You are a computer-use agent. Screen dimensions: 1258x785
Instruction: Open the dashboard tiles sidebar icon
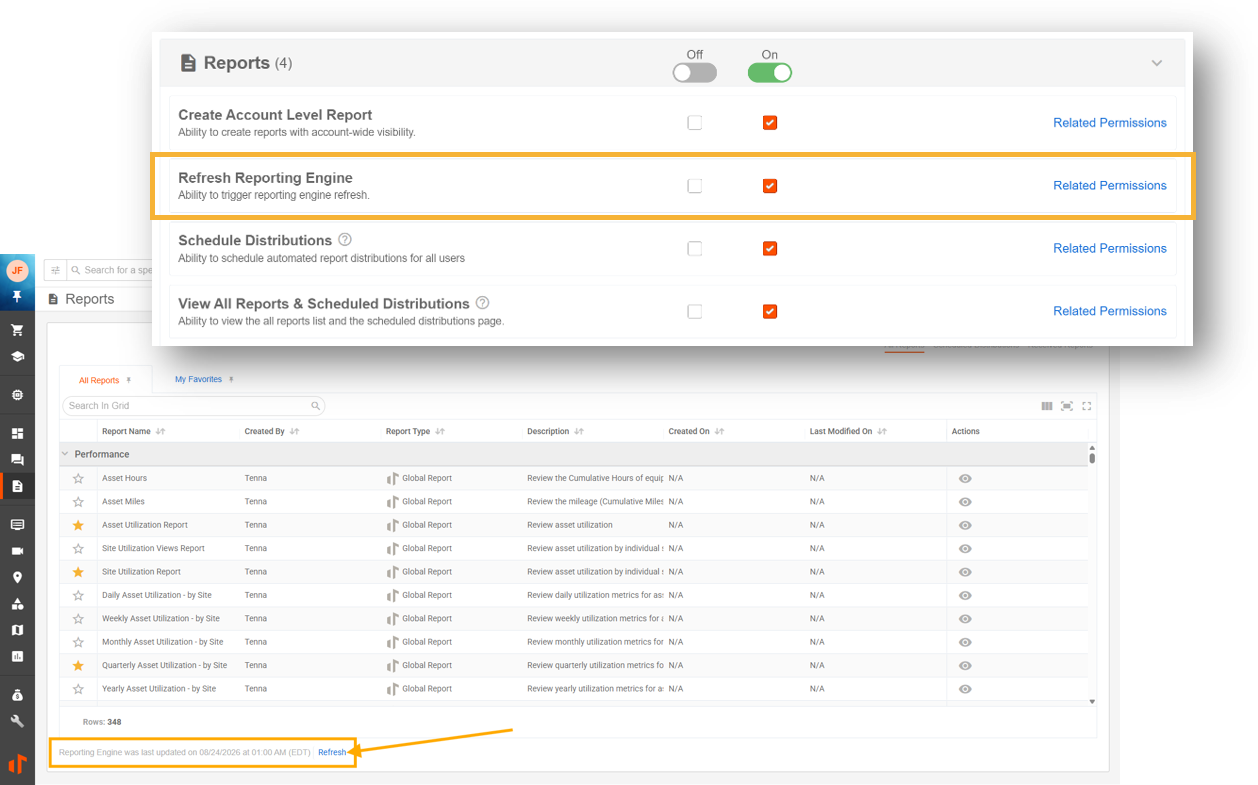[17, 434]
